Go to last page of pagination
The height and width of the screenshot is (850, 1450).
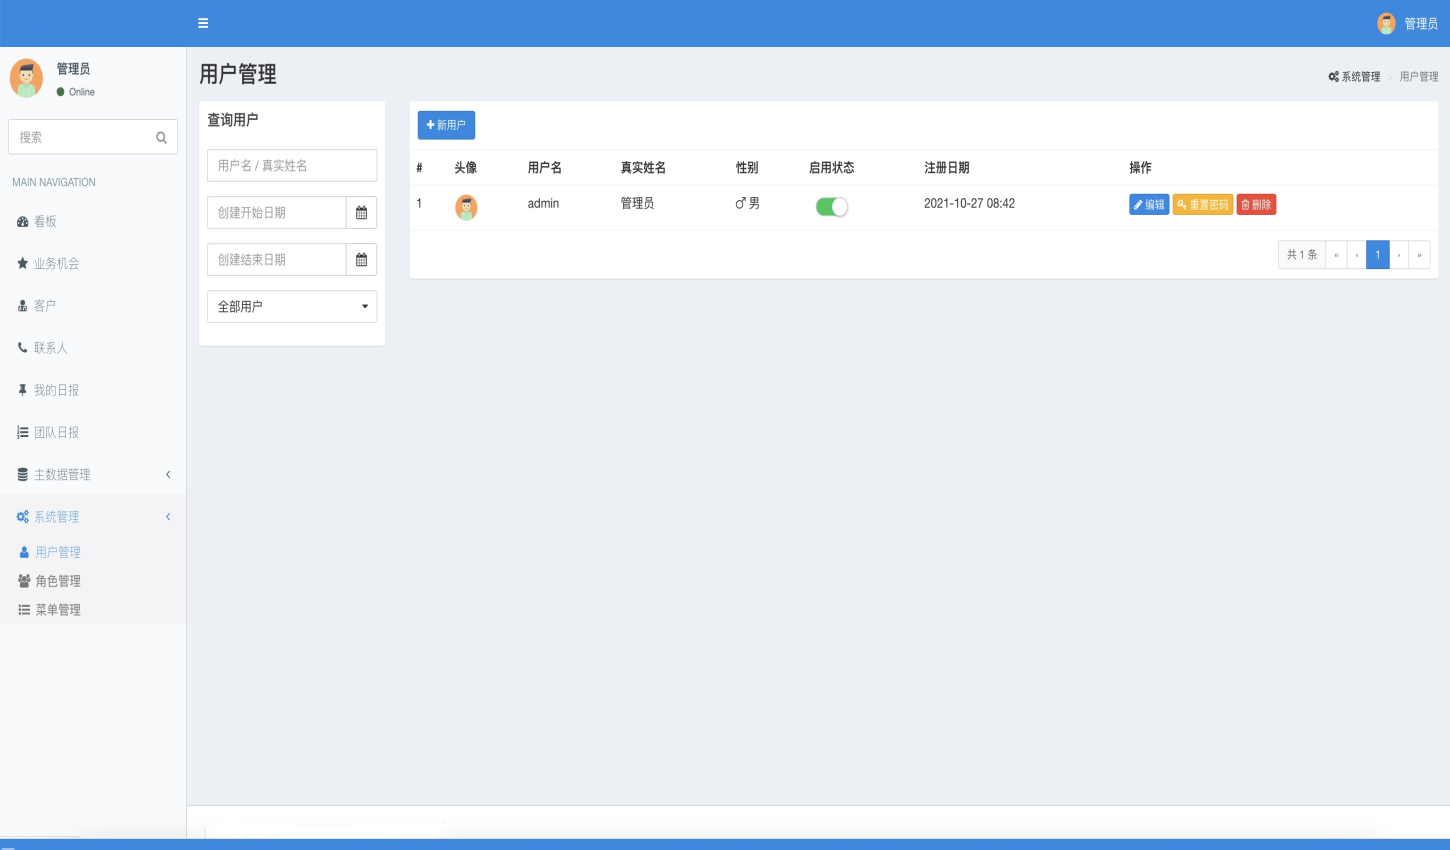pyautogui.click(x=1419, y=255)
